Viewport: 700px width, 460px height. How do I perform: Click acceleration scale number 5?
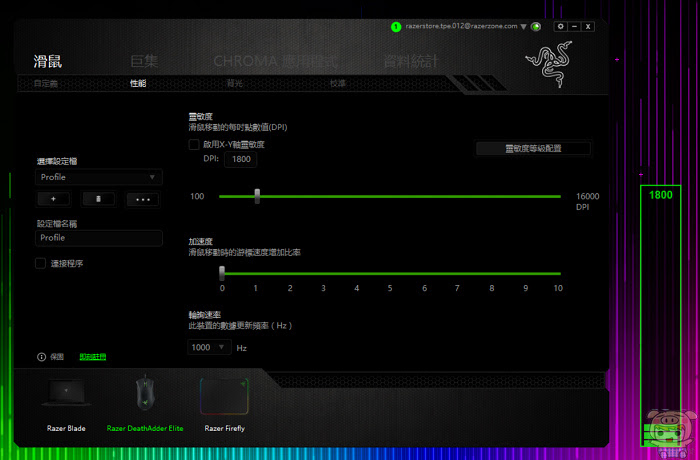point(390,289)
